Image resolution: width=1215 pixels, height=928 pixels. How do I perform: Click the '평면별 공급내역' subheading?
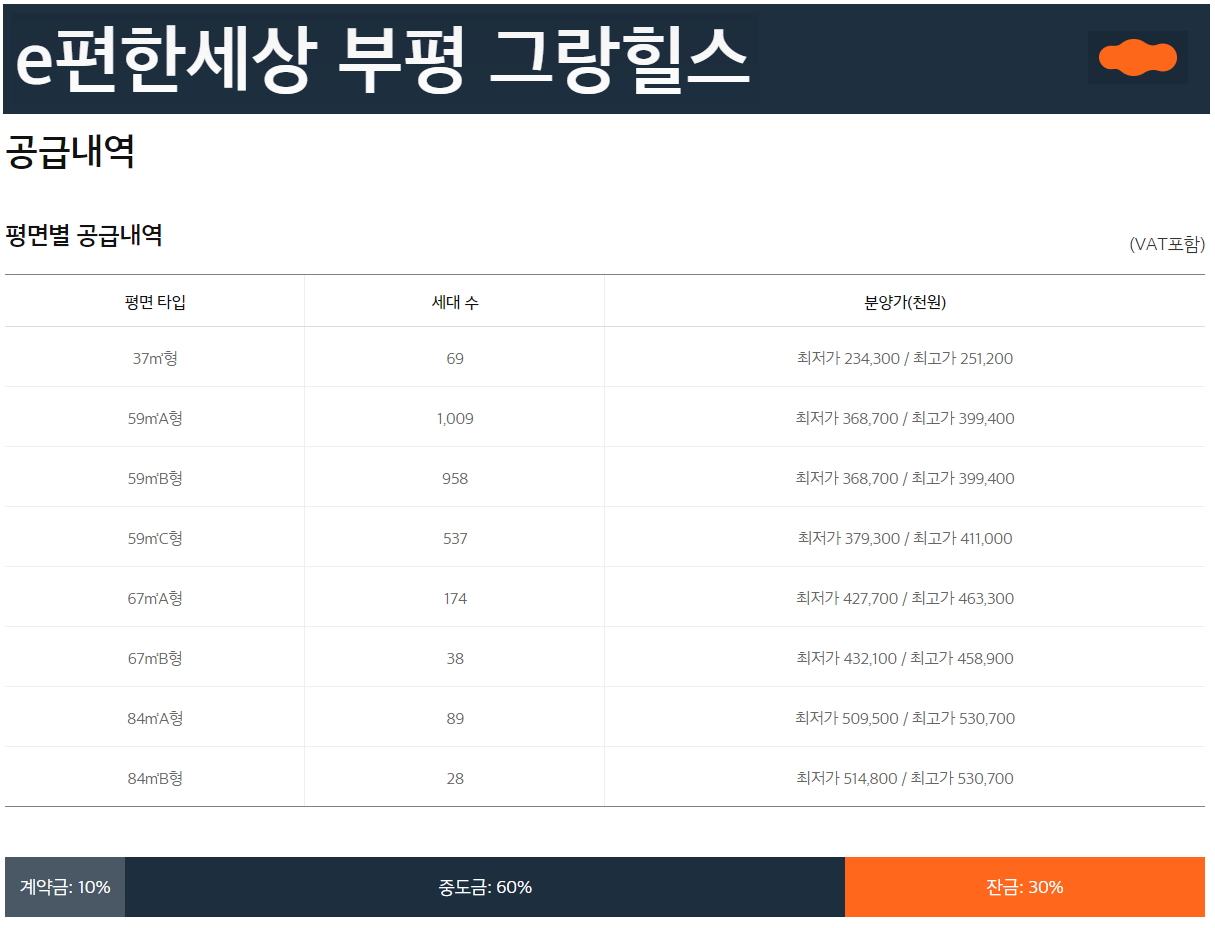pos(84,236)
